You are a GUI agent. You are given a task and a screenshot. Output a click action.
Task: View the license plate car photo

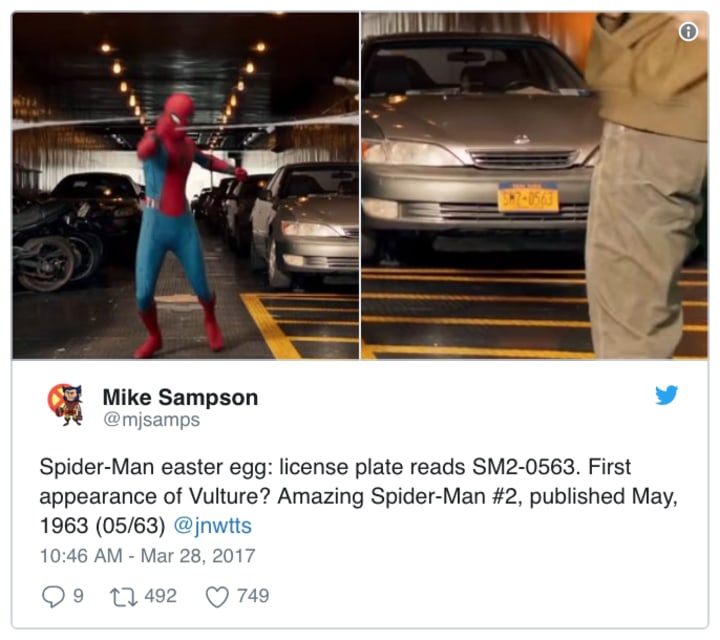[x=534, y=185]
